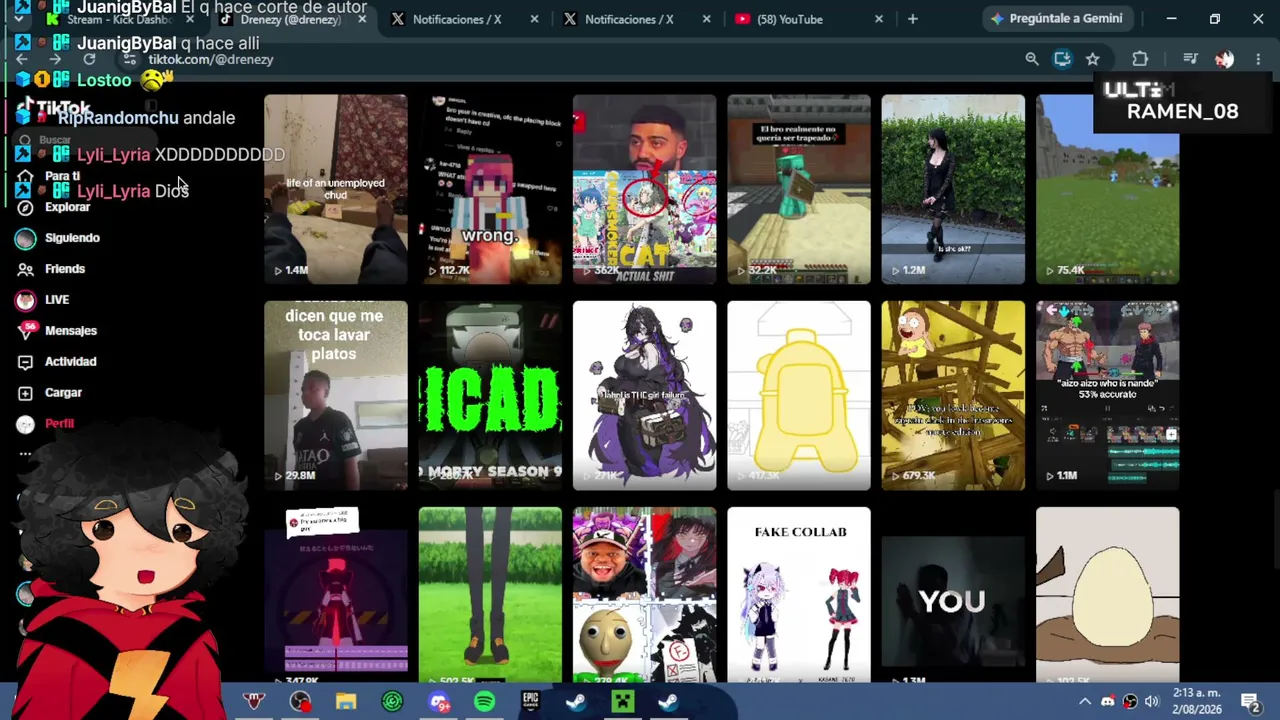Open the dark 'YOU' video thumbnail
This screenshot has height=720, width=1280.
pos(953,595)
